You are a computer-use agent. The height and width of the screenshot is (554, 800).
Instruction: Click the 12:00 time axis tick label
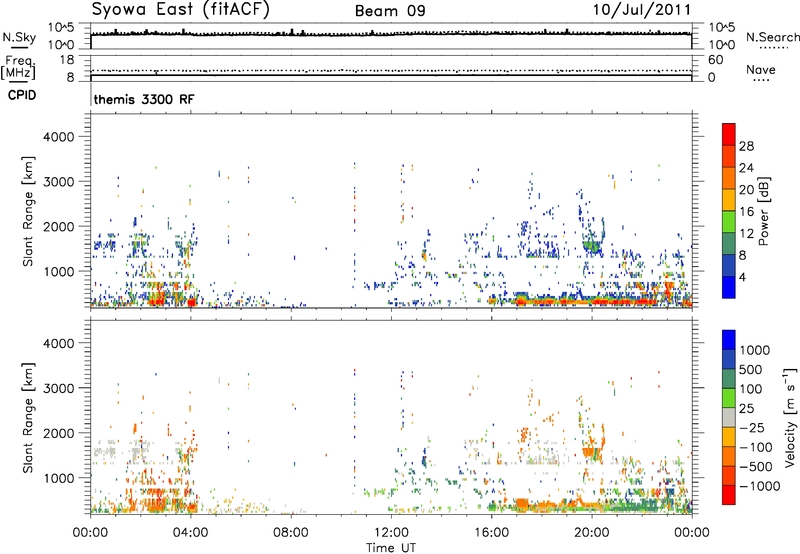[x=391, y=531]
